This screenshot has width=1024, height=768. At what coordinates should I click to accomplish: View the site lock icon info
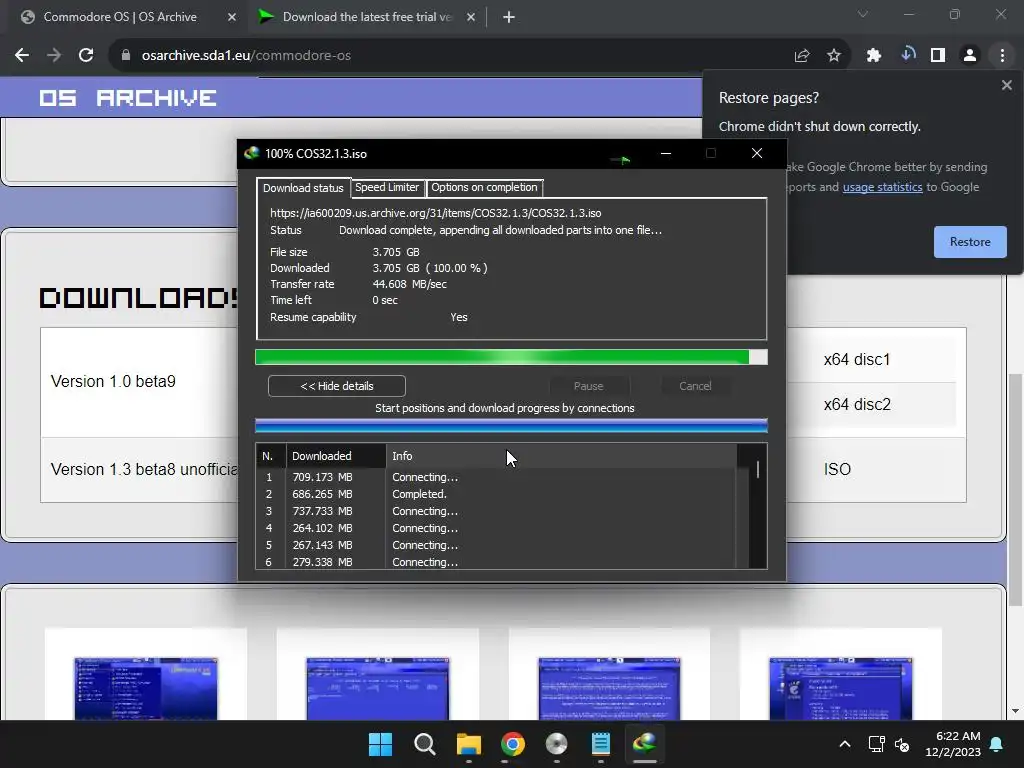pyautogui.click(x=125, y=56)
